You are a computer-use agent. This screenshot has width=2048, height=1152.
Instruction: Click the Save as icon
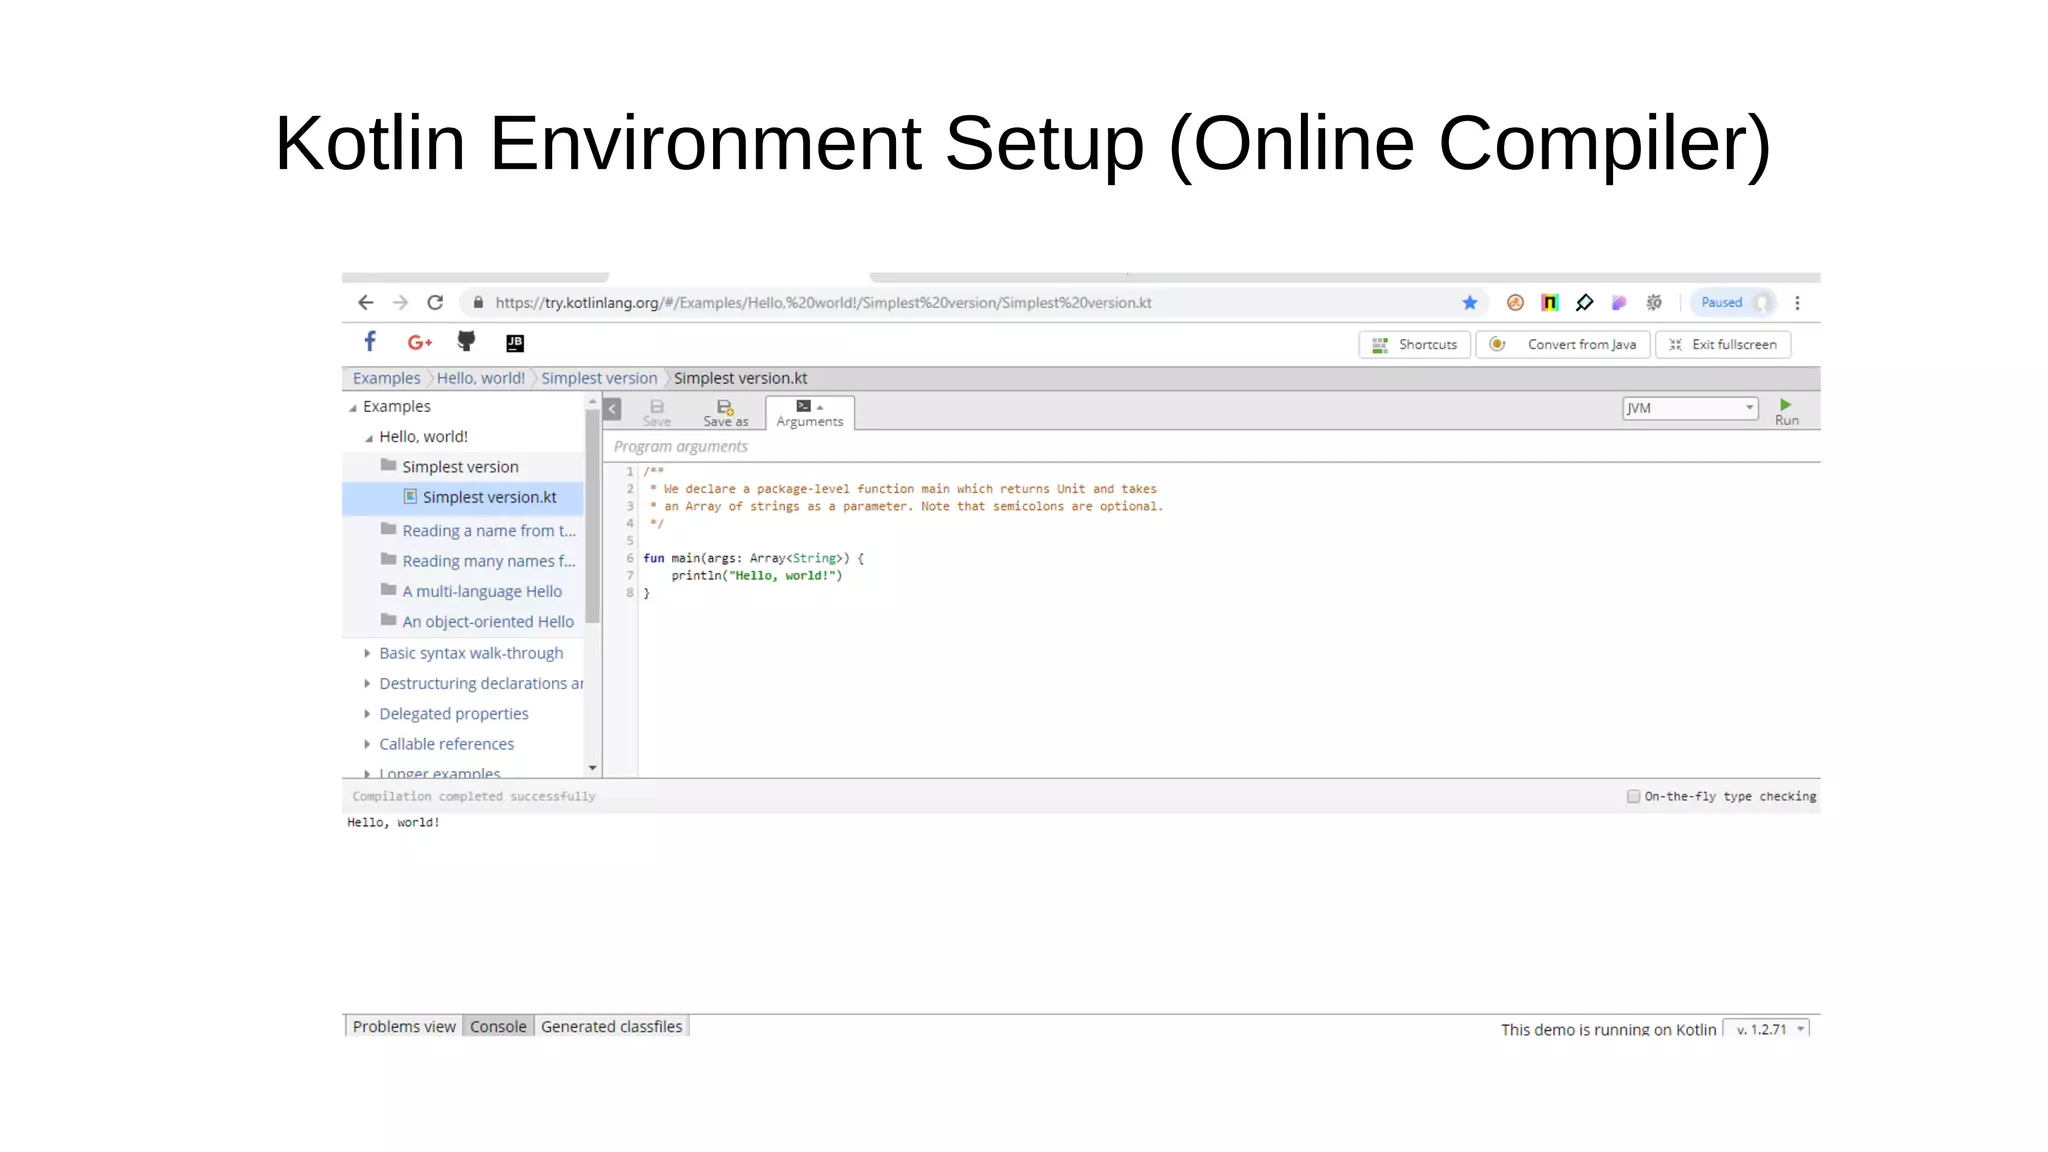click(725, 412)
